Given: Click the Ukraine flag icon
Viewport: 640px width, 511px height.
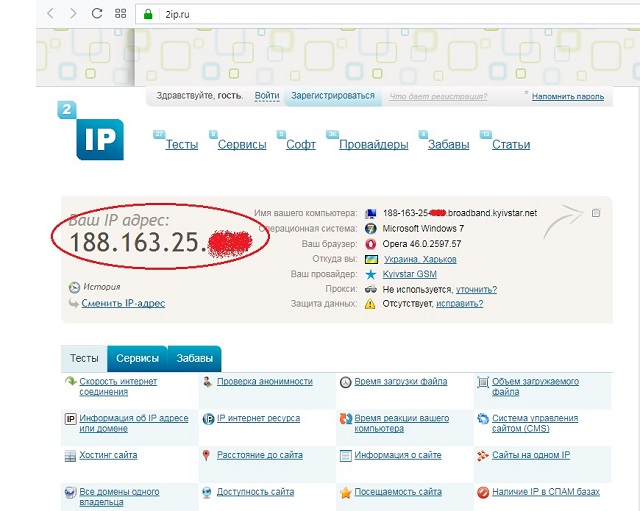Looking at the screenshot, I should (371, 259).
